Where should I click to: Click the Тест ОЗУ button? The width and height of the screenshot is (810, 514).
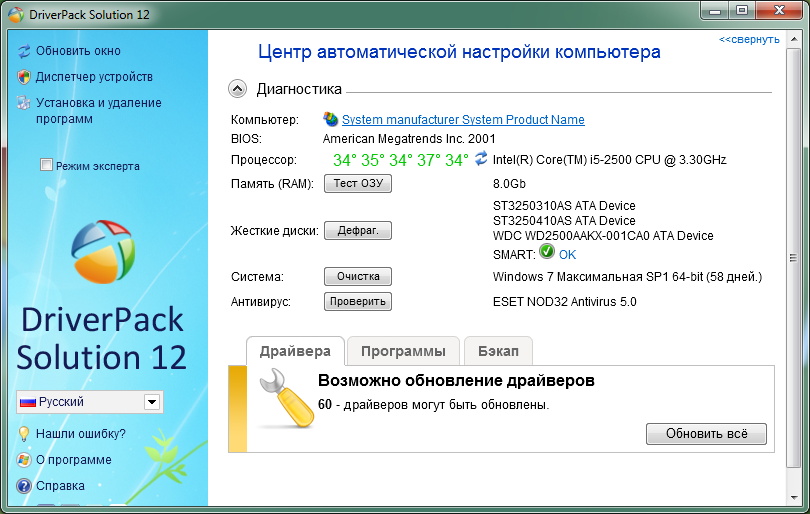358,183
